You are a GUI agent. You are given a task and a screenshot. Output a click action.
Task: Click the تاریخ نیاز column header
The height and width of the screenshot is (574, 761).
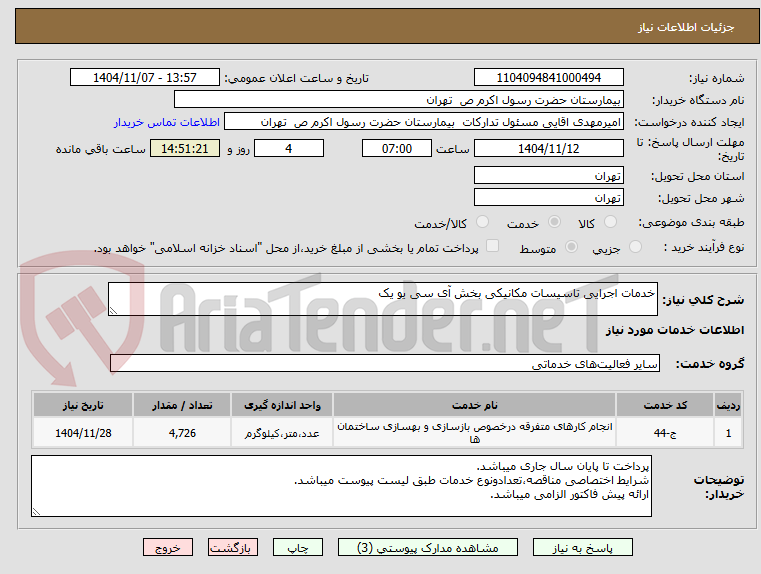click(83, 405)
